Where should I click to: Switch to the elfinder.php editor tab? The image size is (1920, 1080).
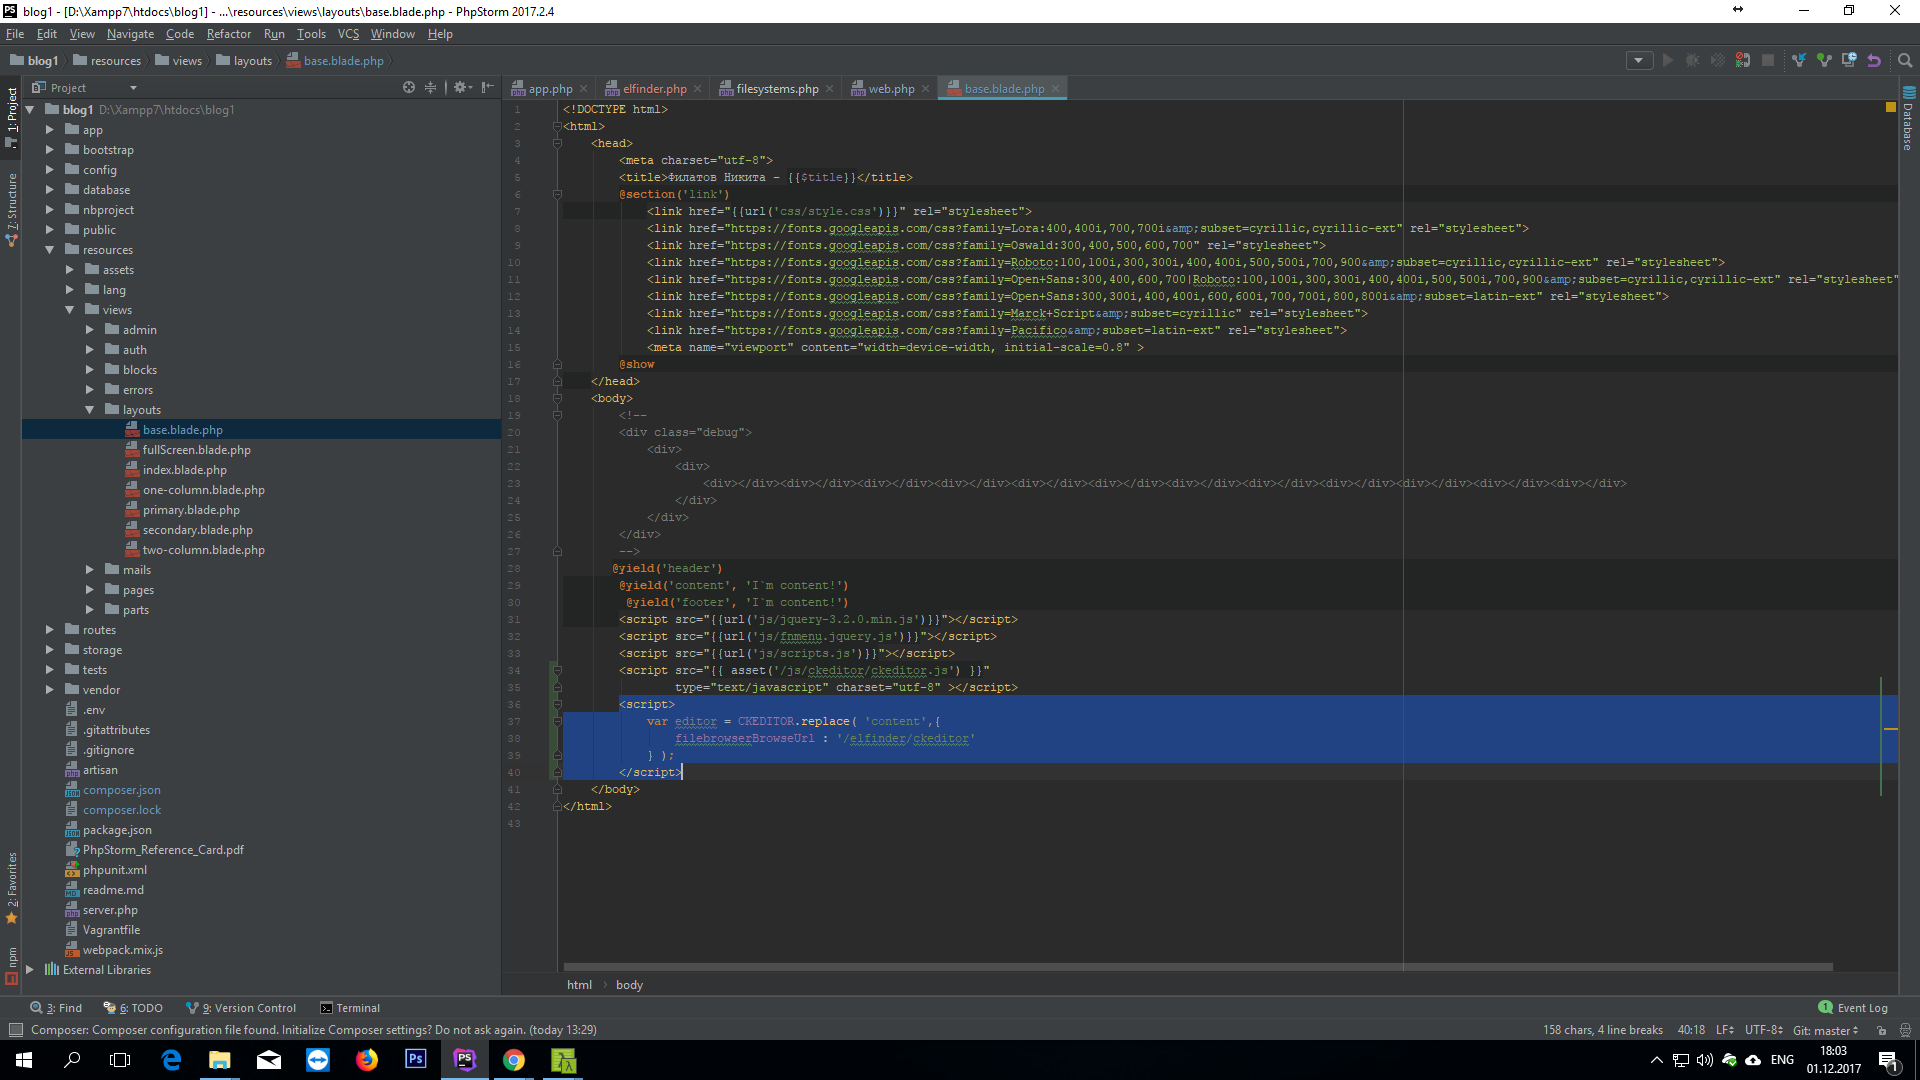coord(654,89)
